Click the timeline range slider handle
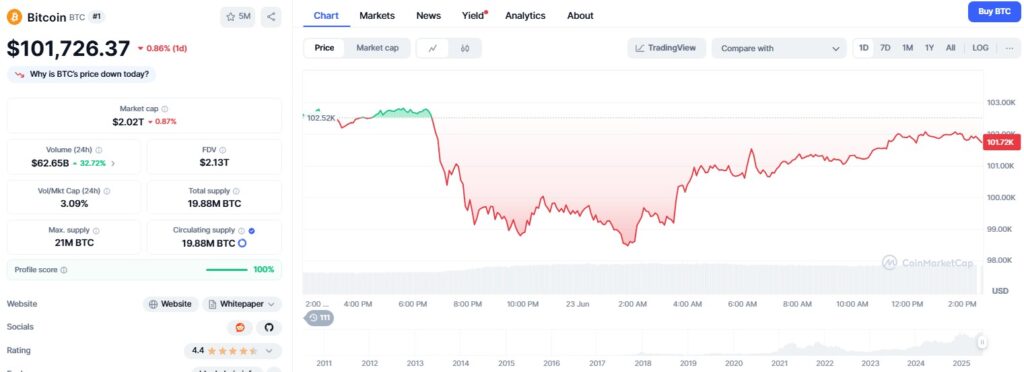The image size is (1024, 372). [981, 342]
